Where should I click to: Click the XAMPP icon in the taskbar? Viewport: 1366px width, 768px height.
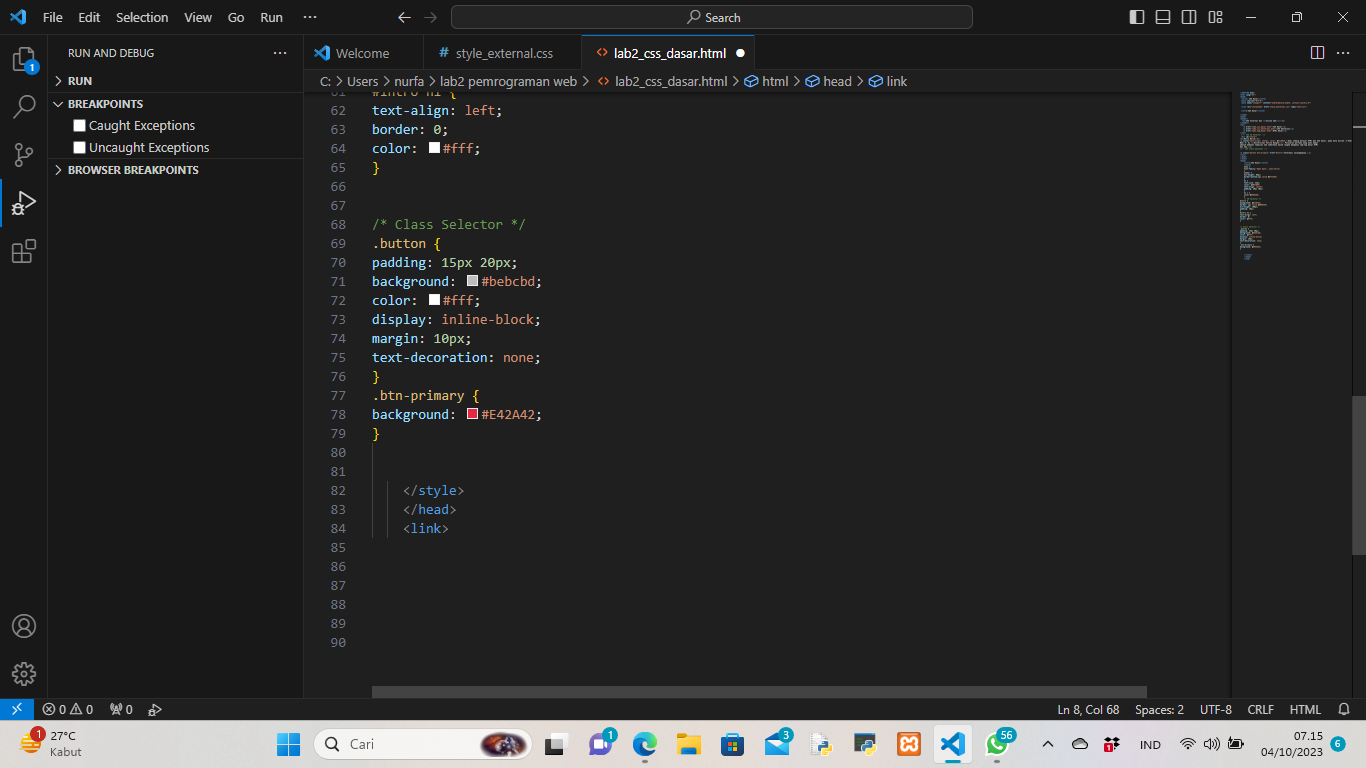(x=908, y=744)
